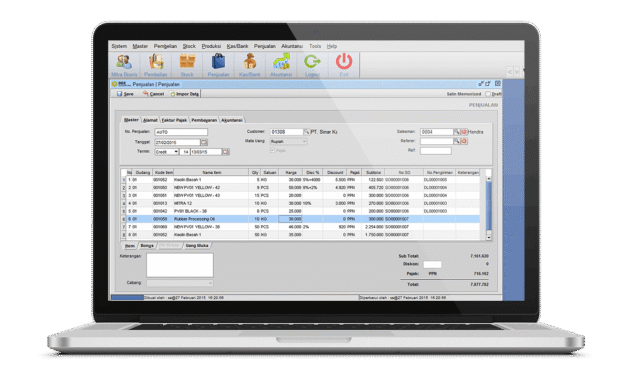The image size is (630, 380).
Task: Click the Keterangan text area
Action: click(180, 265)
